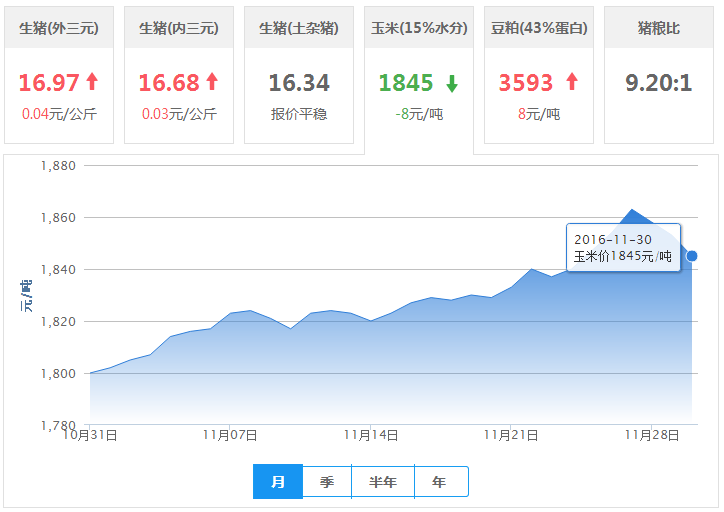Select the 生猪(内三元) price card
Screen dimensions: 724x512
pos(179,75)
